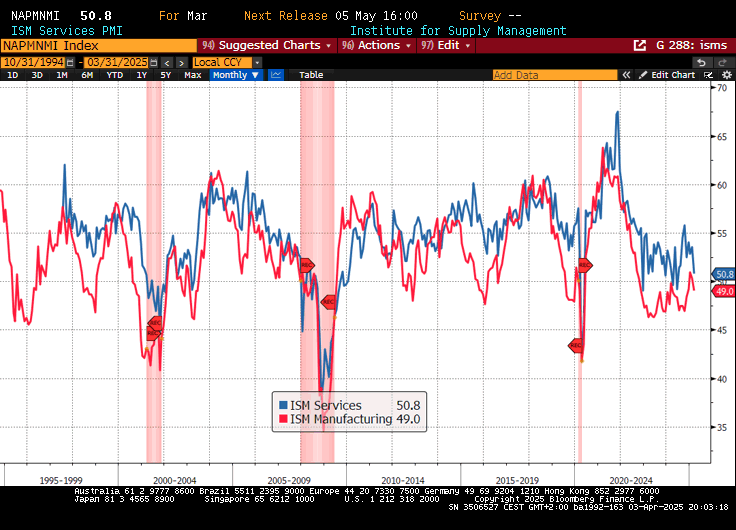Click the red ISM Manufacturing legend swatch
The width and height of the screenshot is (736, 530).
283,419
